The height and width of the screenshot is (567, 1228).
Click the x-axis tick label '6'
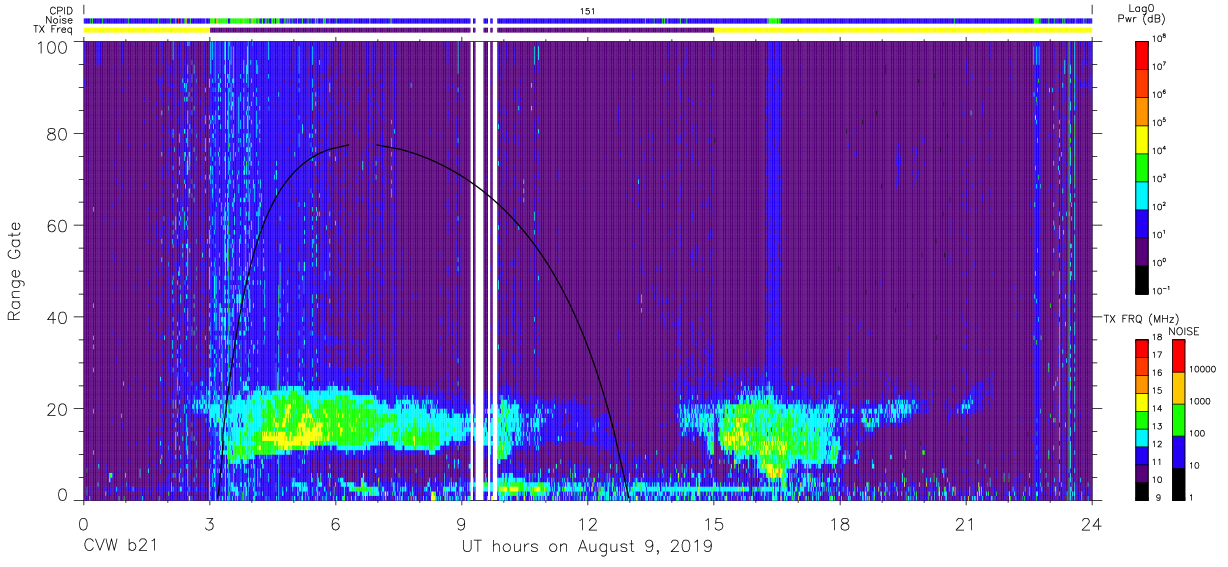pyautogui.click(x=335, y=524)
